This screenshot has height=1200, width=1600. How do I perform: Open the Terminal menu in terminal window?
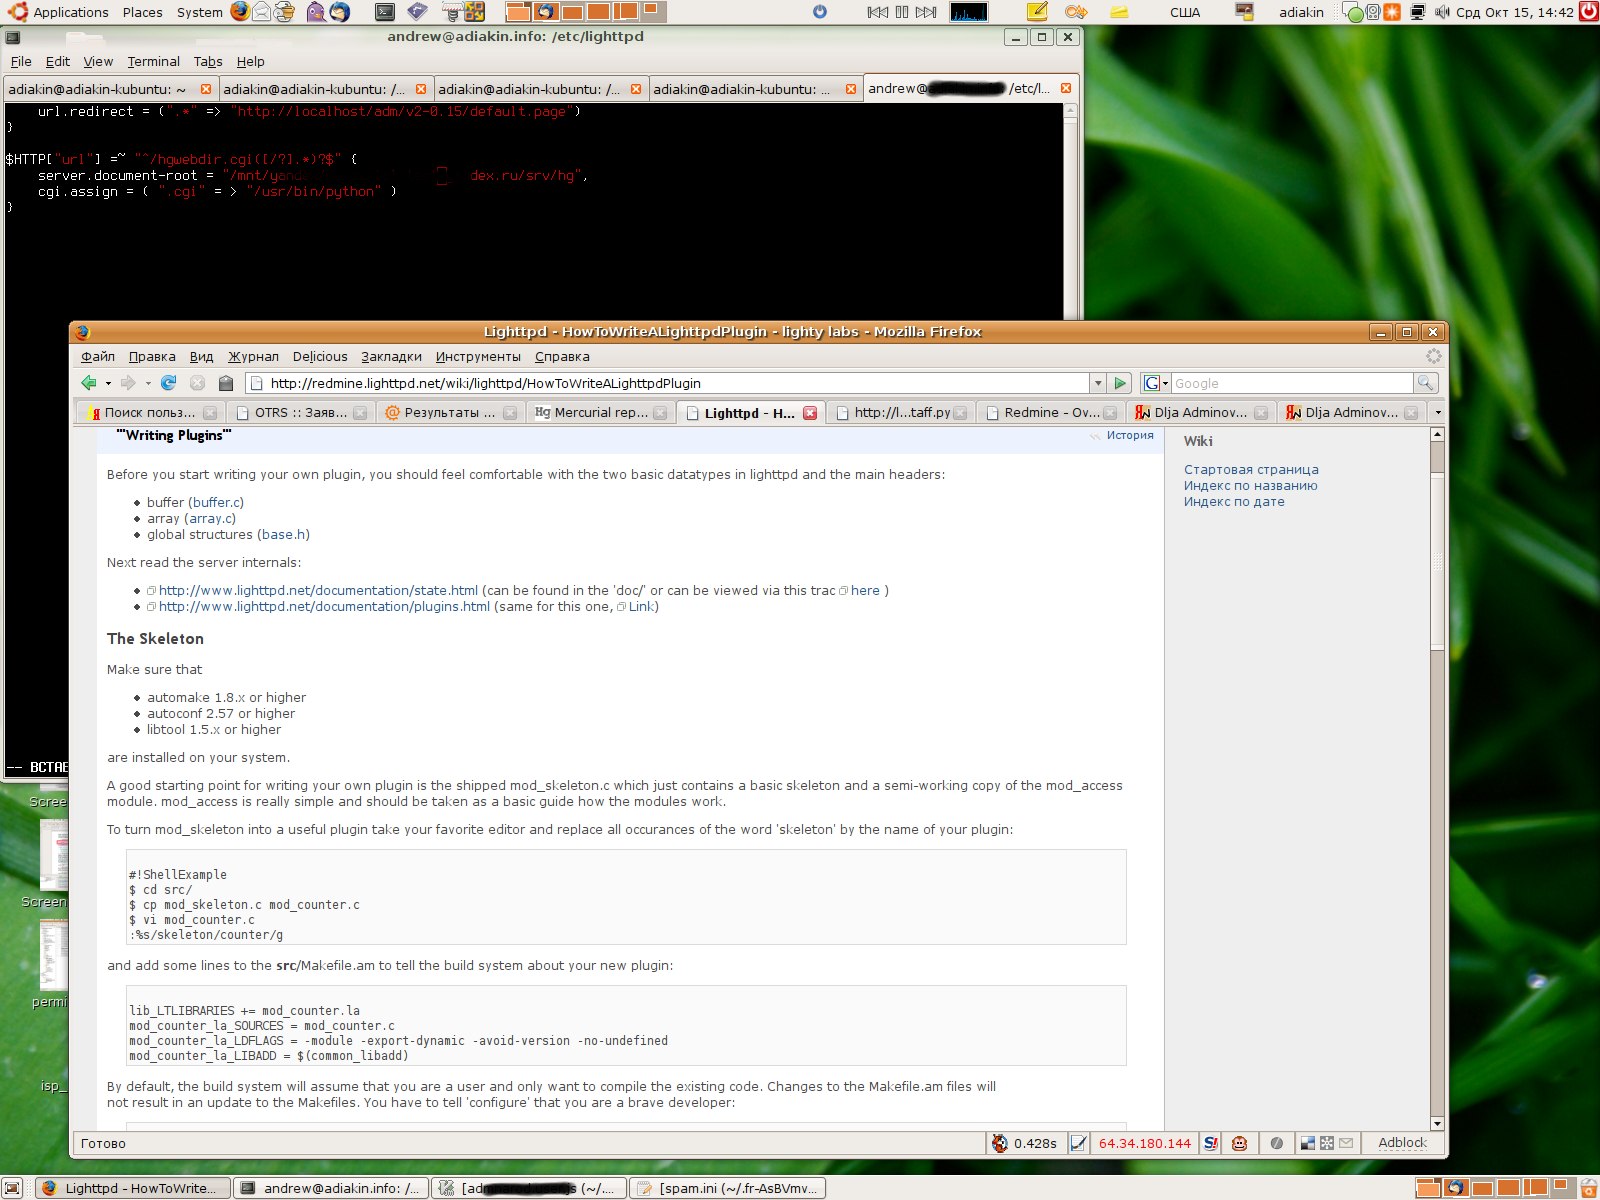(153, 61)
